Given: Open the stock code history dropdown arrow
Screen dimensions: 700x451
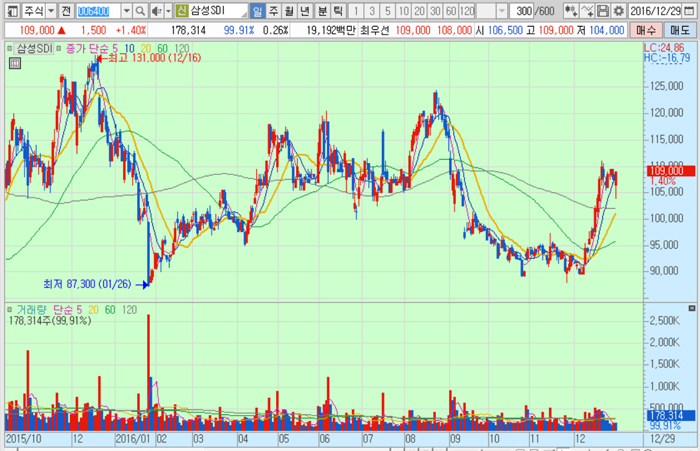Looking at the screenshot, I should pos(124,11).
